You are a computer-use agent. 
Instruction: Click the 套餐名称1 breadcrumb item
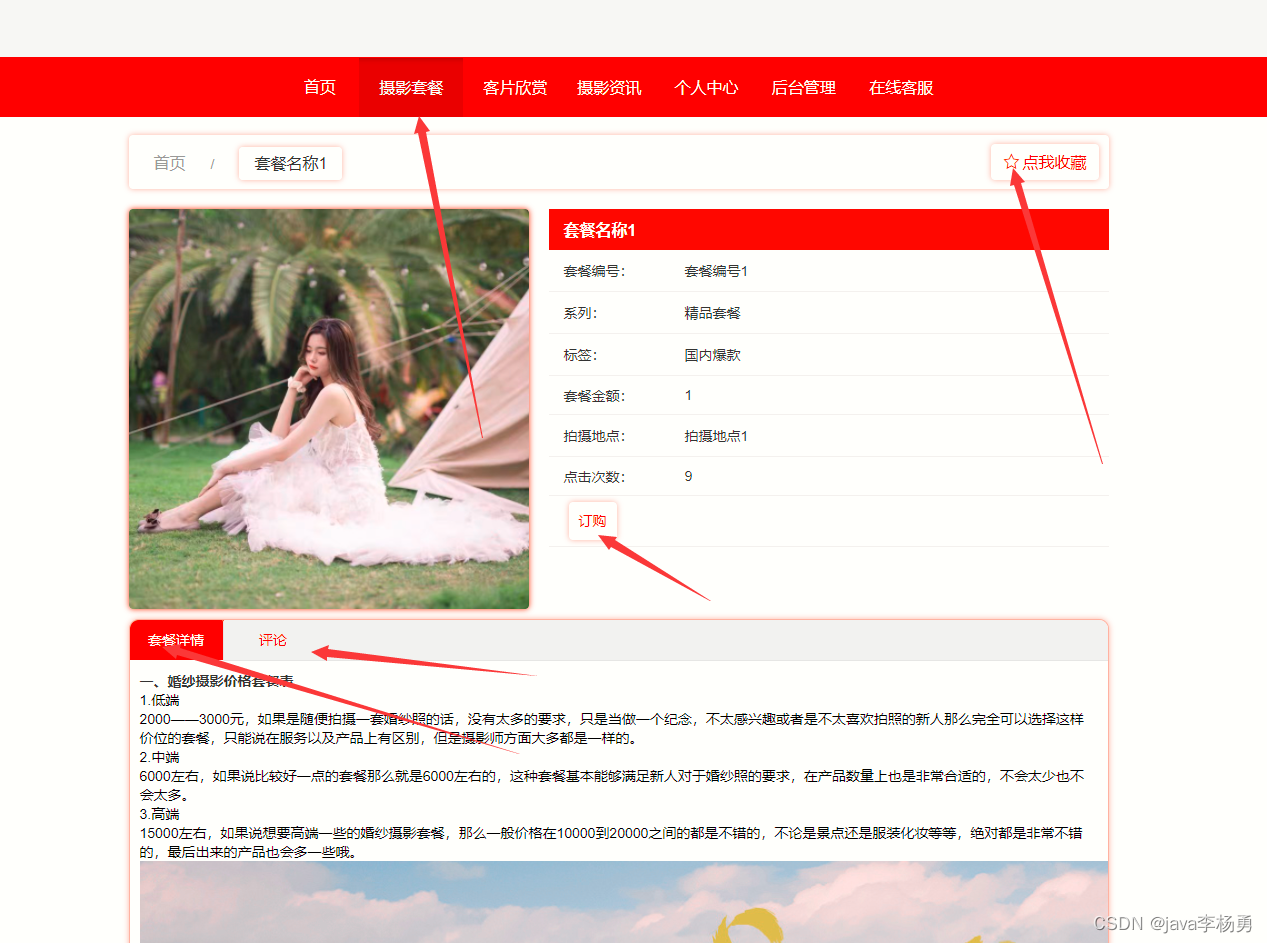(x=291, y=163)
